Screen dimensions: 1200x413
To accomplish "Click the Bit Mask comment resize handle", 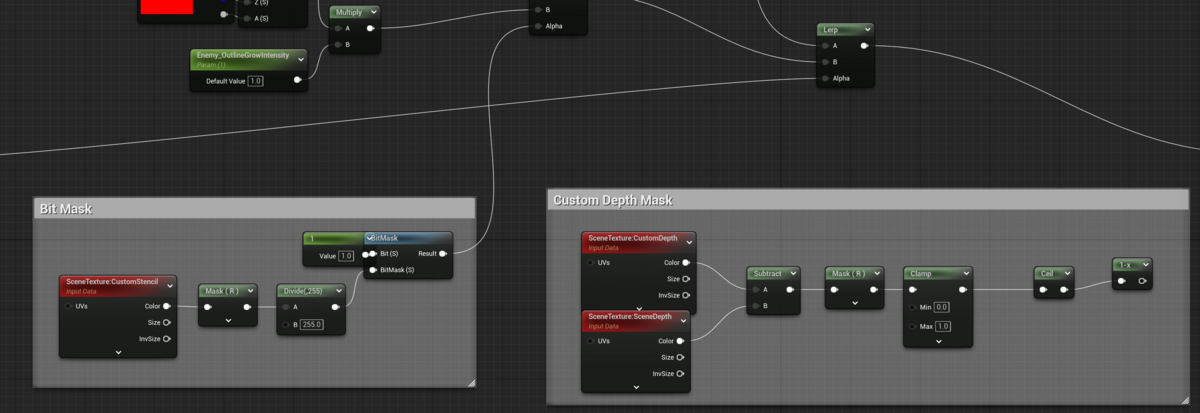I will click(x=470, y=381).
